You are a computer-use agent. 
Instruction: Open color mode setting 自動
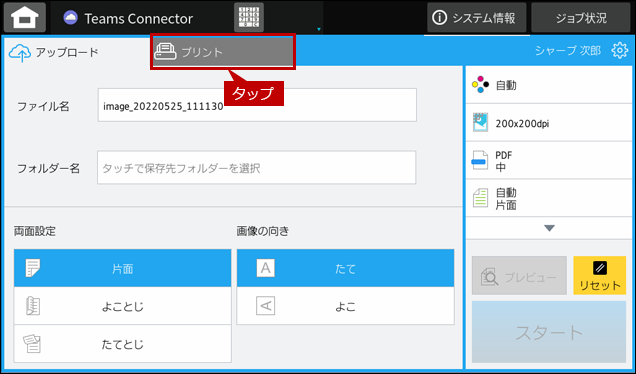coord(549,85)
